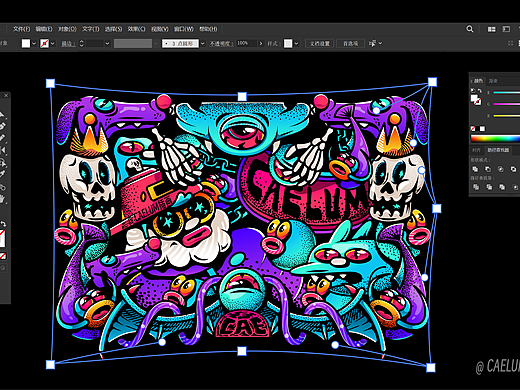Open the 效果(C) menu
520x390 pixels.
(136, 29)
